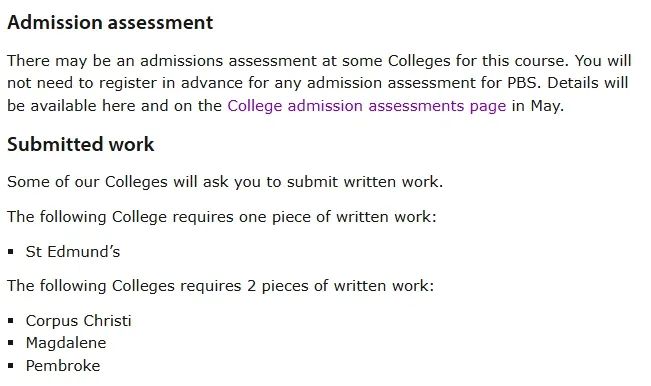This screenshot has width=651, height=386.
Task: Click the bullet beside St Edmund's
Action: 11,252
